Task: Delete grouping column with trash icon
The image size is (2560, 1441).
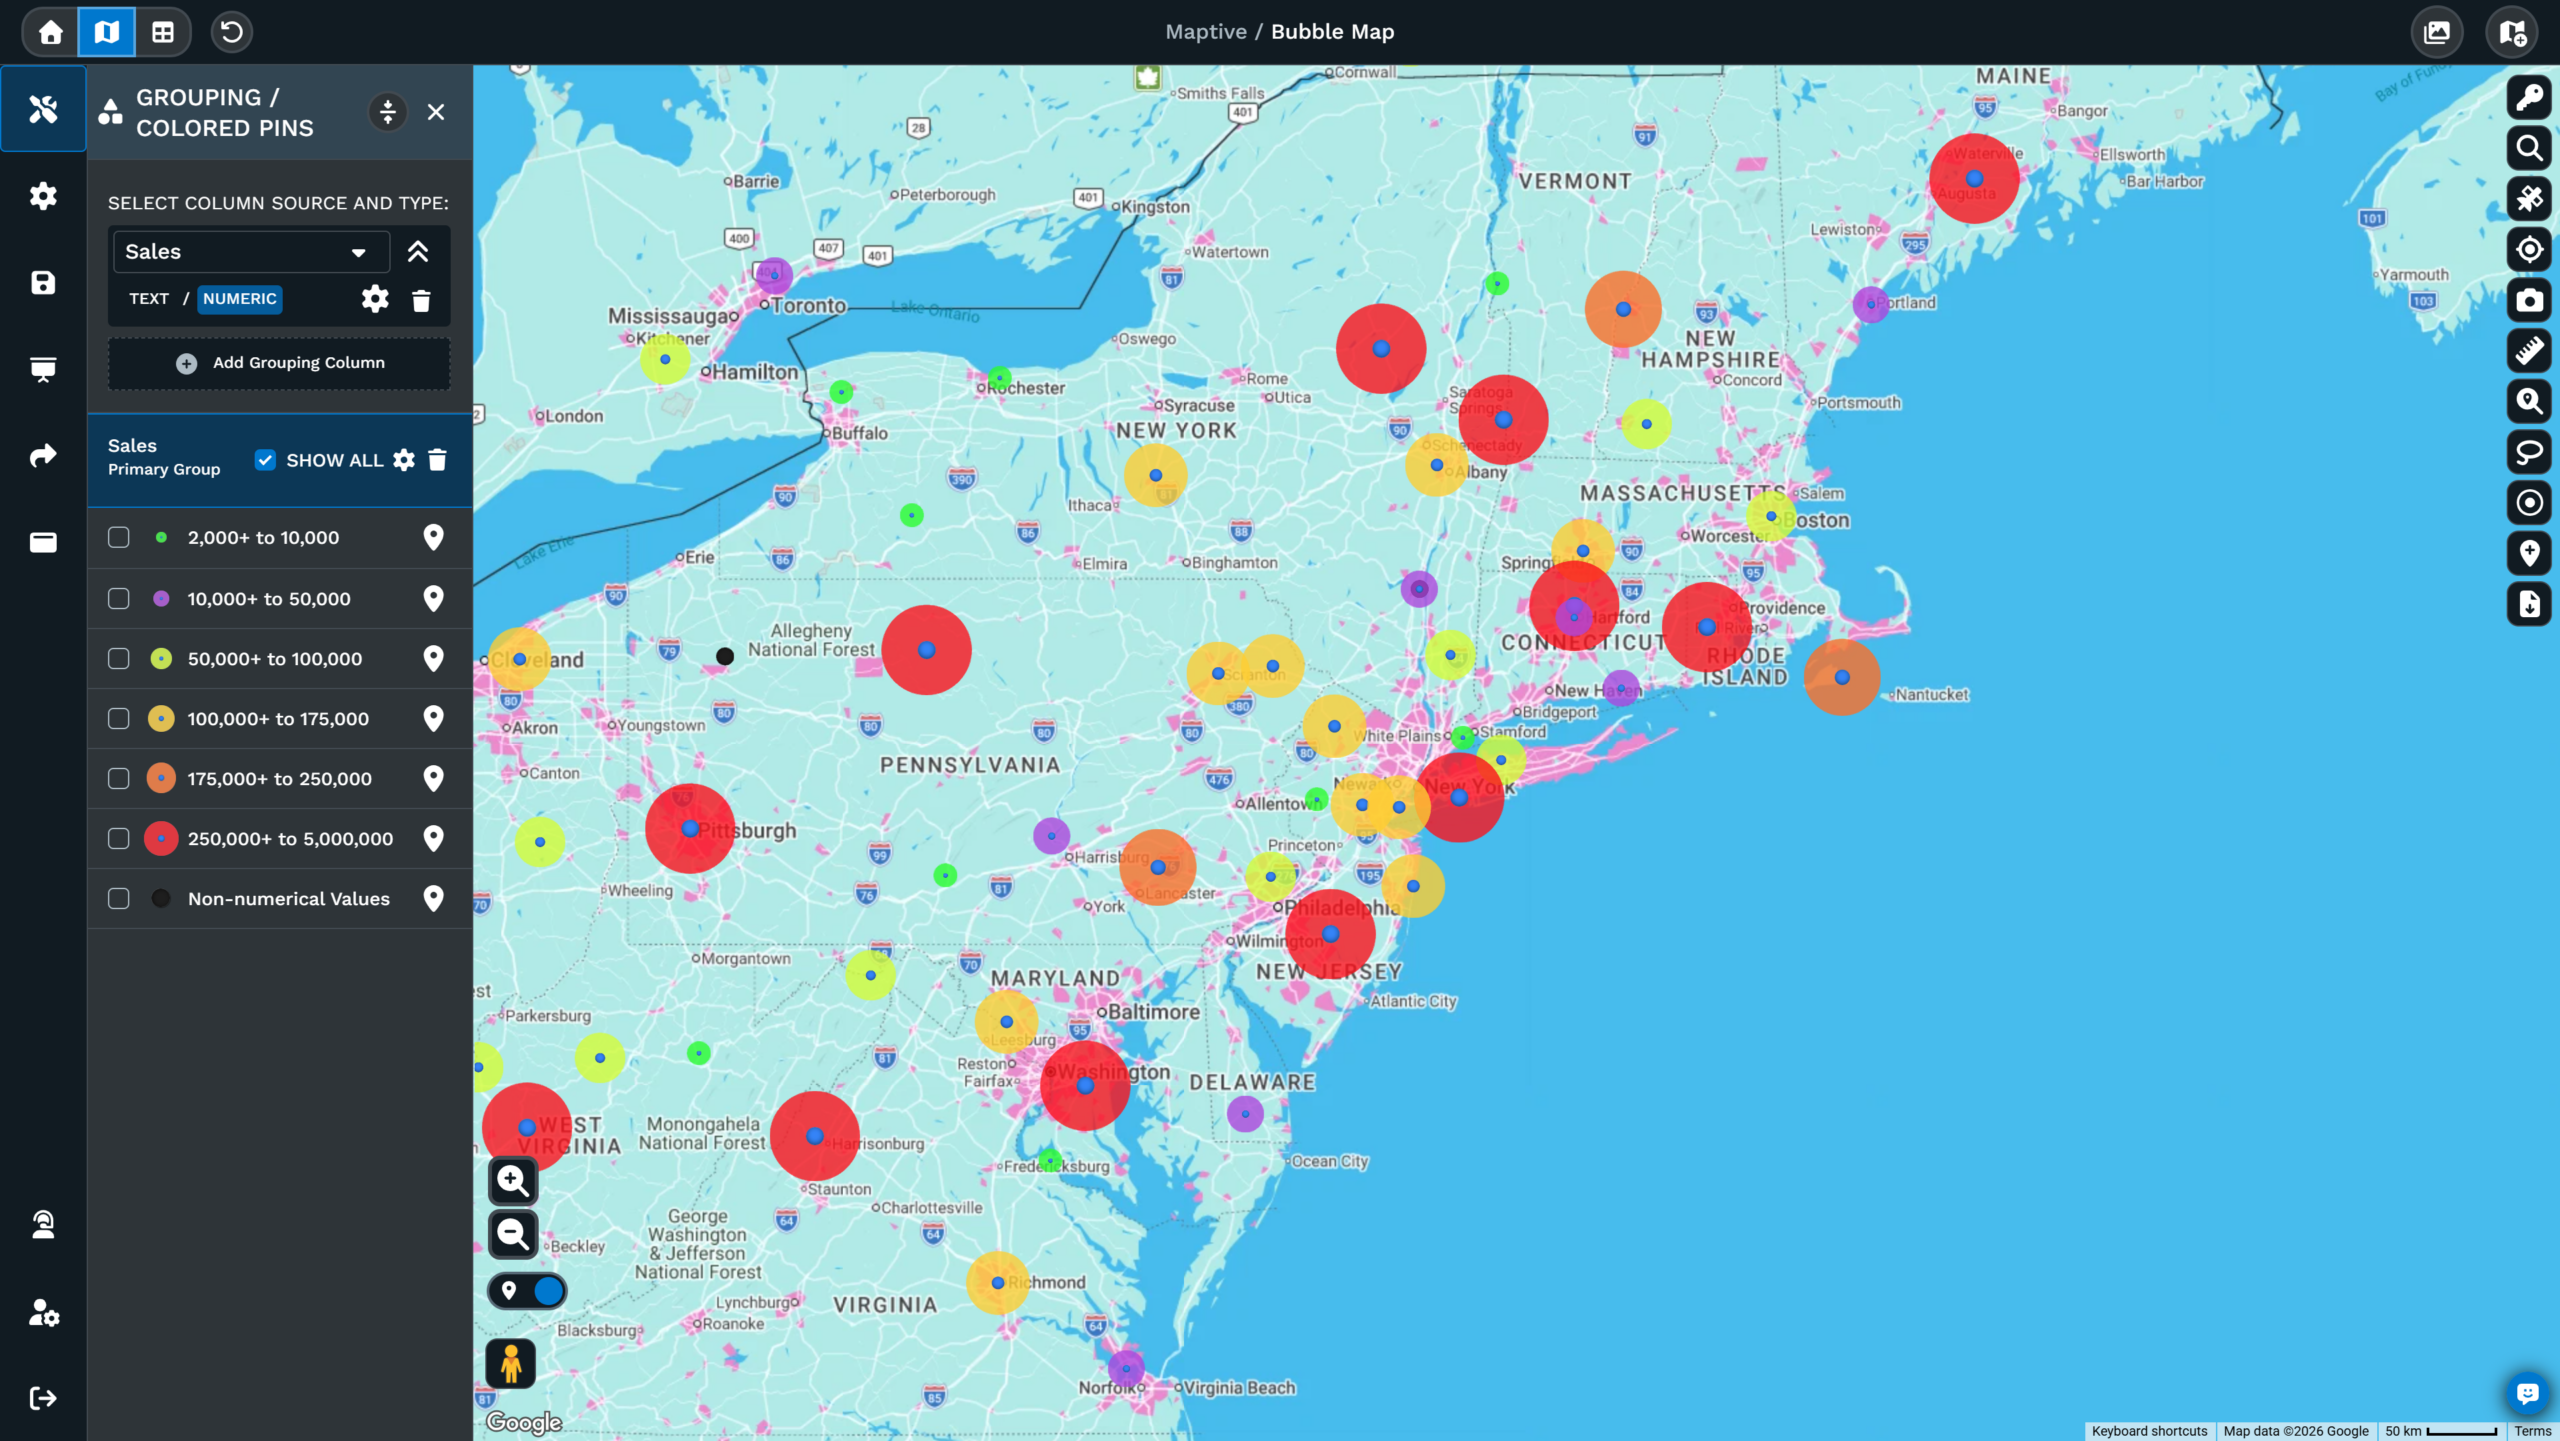Action: [421, 300]
